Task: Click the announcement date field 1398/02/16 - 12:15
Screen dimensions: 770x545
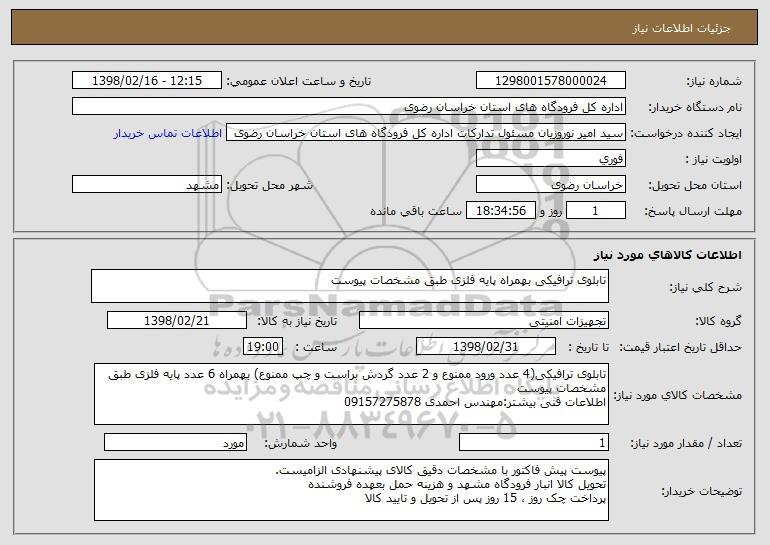Action: 147,80
